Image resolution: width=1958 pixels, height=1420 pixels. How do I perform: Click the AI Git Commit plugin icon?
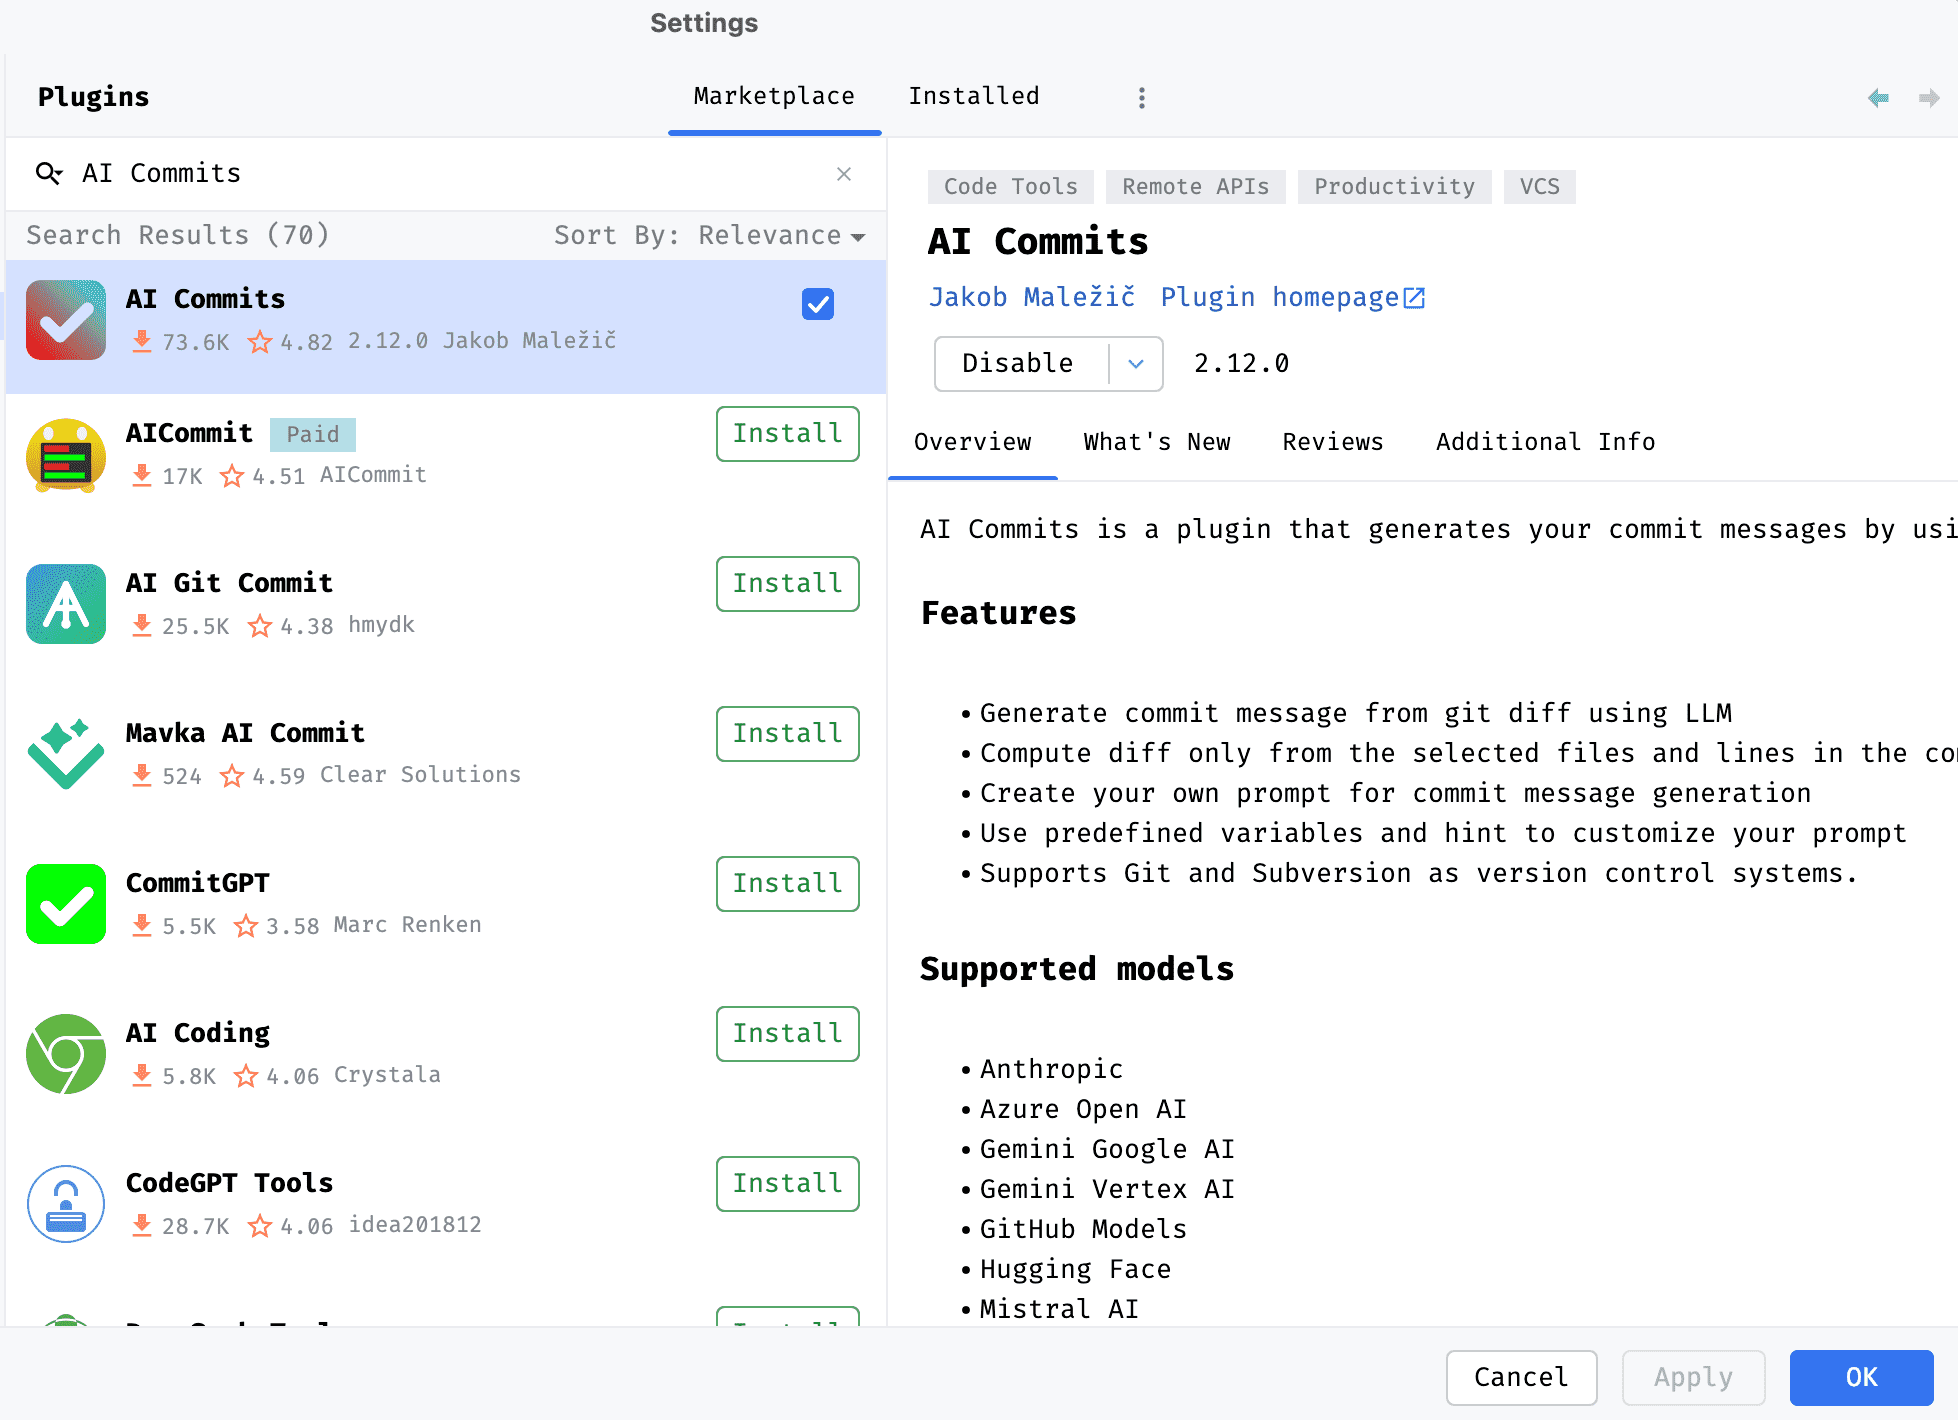[66, 604]
